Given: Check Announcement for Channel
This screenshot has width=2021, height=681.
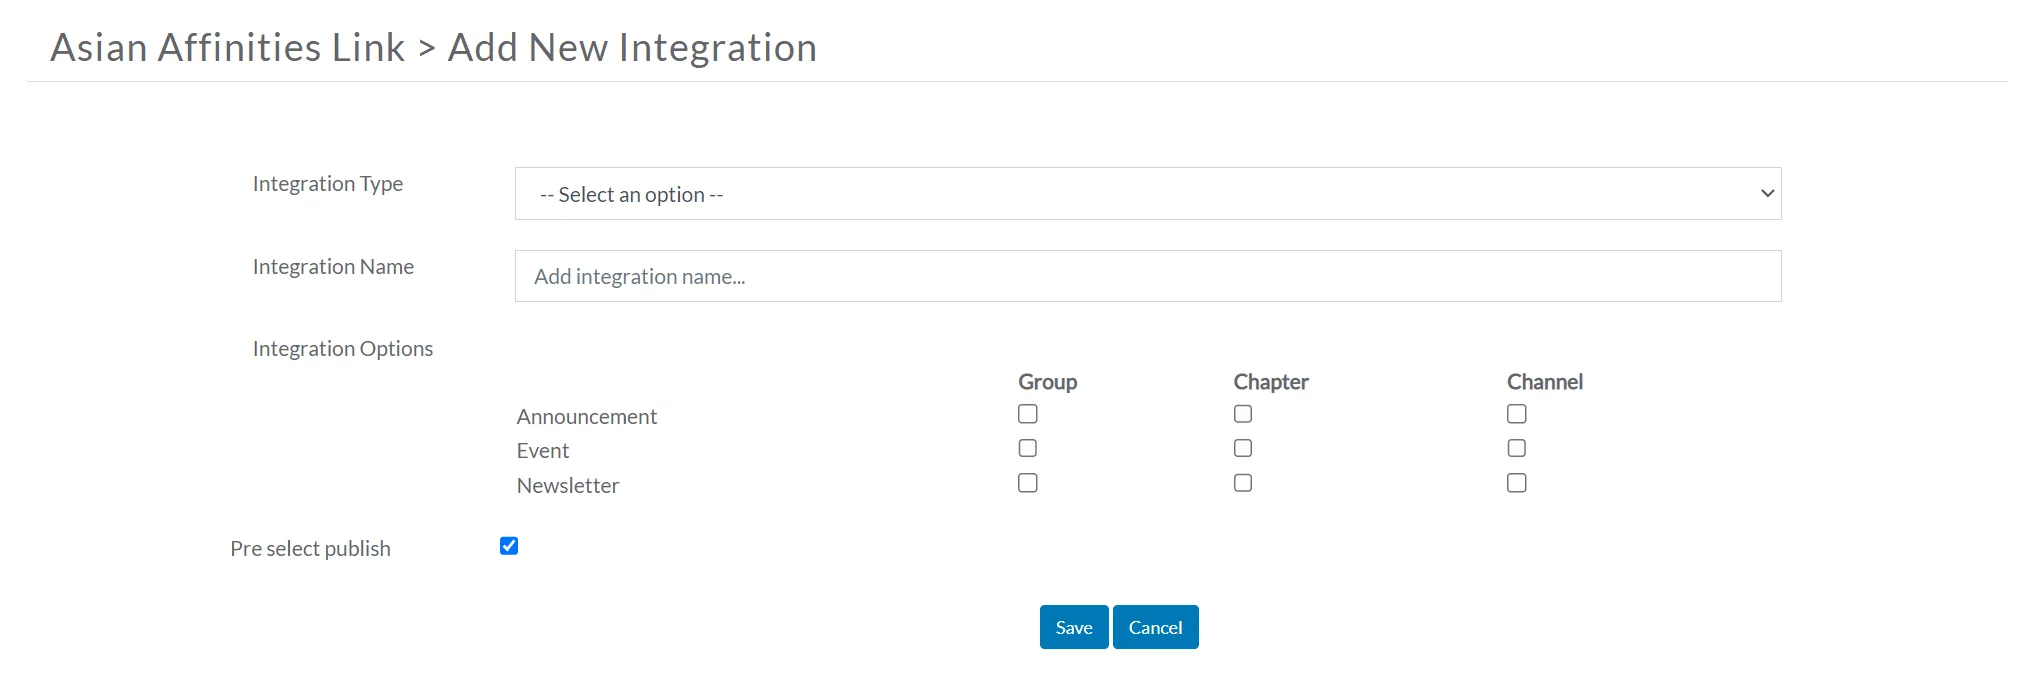Looking at the screenshot, I should coord(1517,414).
